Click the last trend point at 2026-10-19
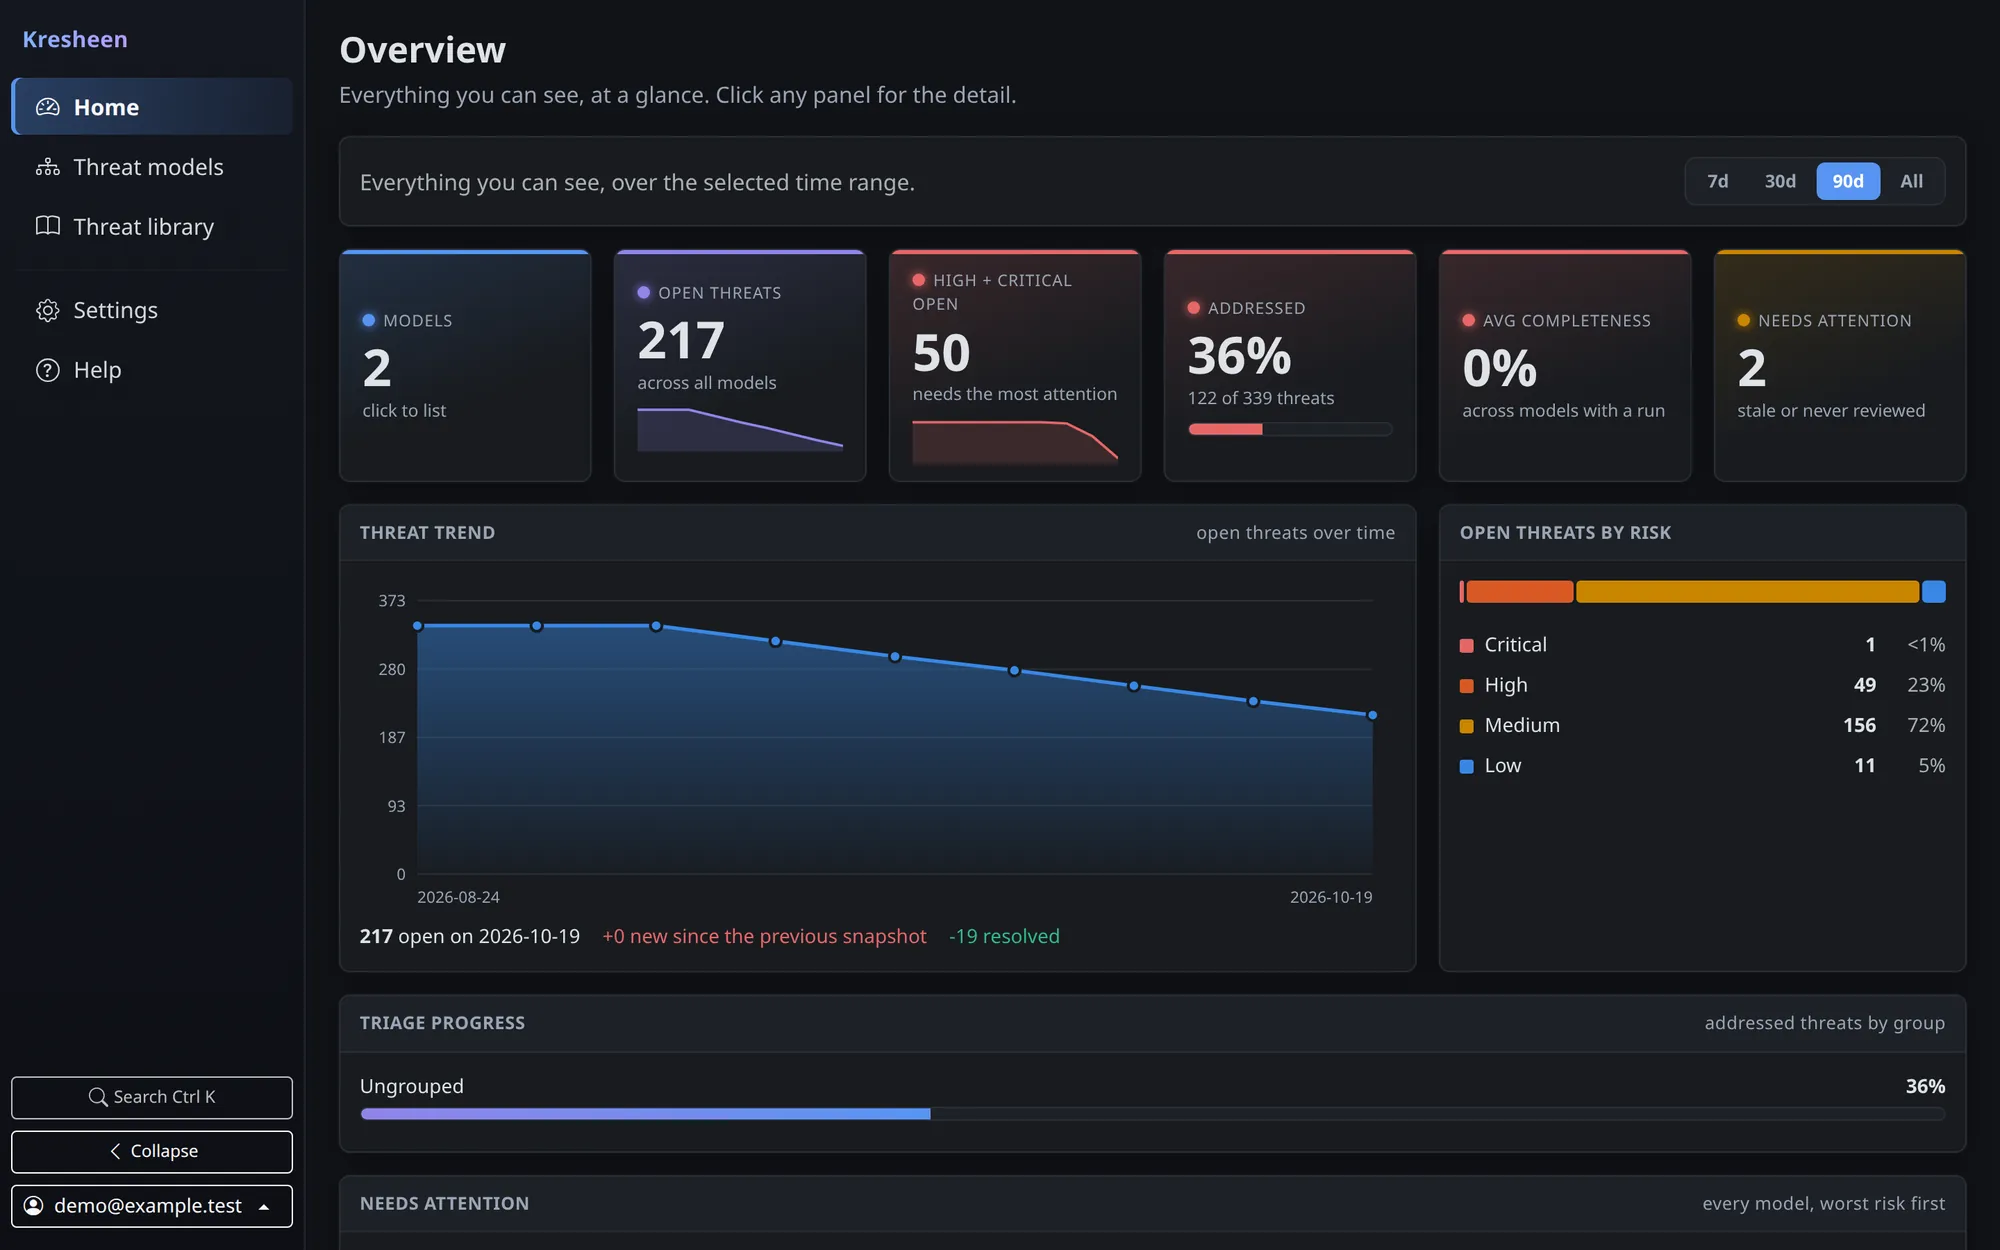The image size is (2000, 1250). tap(1372, 715)
